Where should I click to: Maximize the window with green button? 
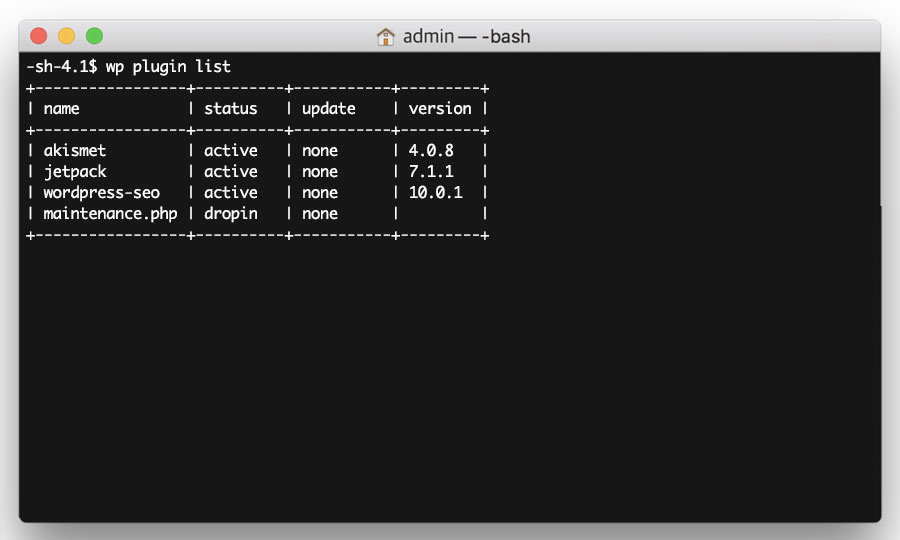[94, 36]
